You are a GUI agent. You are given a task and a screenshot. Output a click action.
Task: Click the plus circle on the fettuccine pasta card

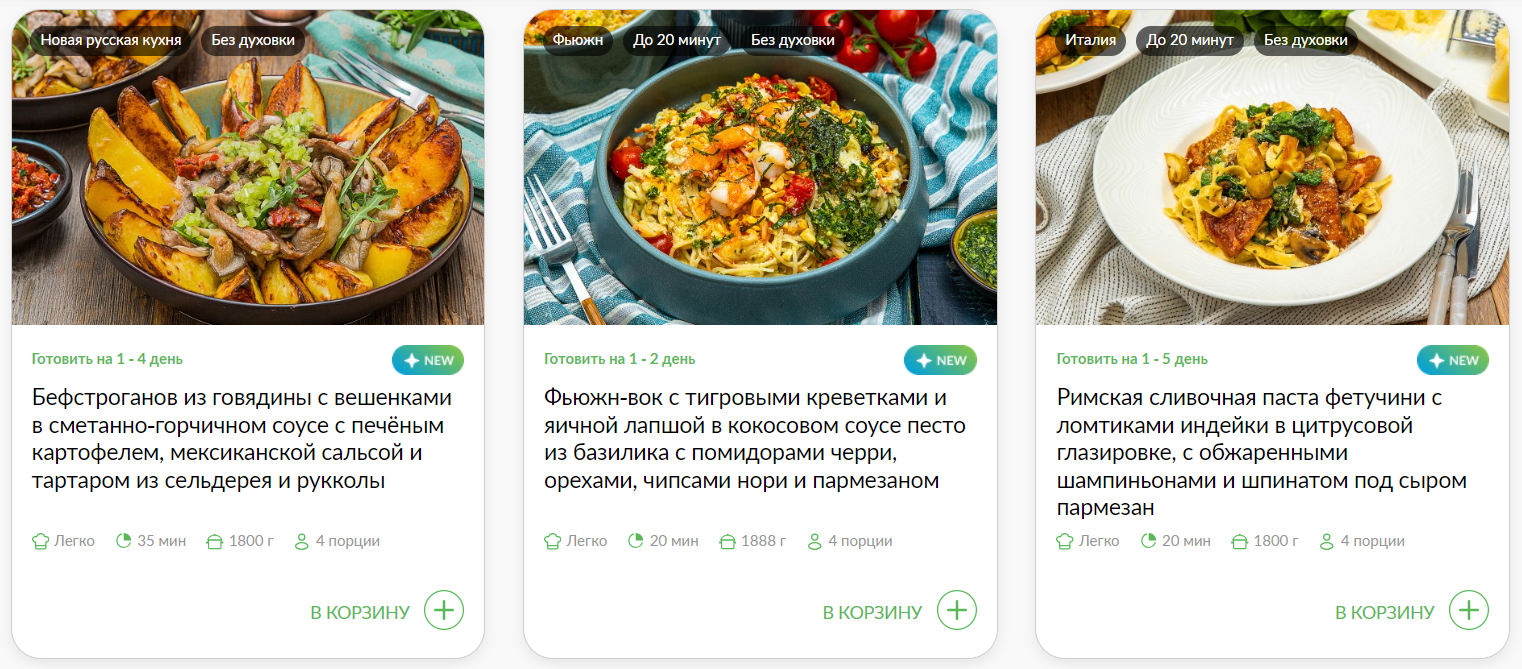[1469, 610]
